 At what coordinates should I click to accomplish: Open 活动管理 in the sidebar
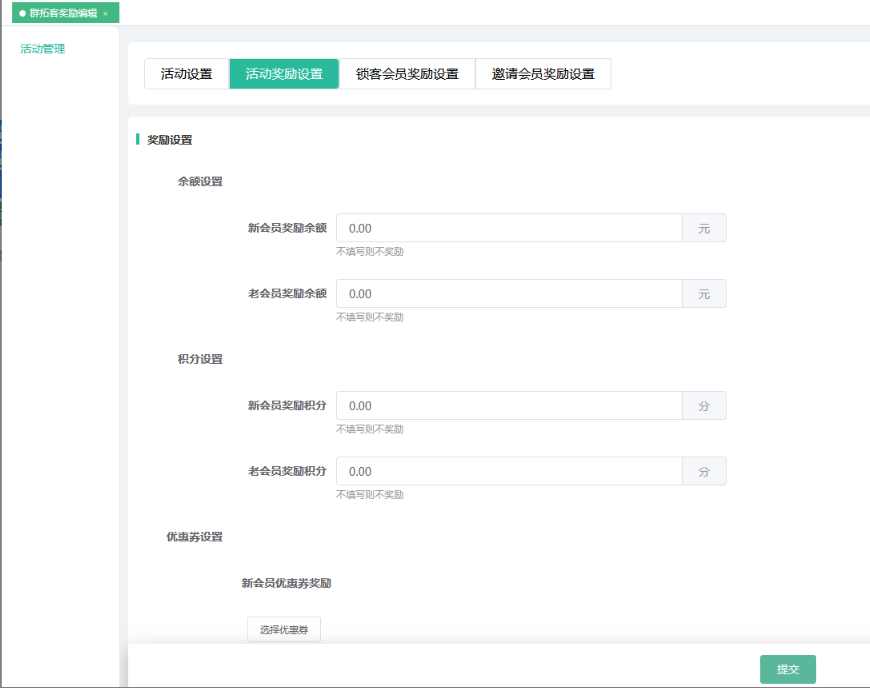43,48
